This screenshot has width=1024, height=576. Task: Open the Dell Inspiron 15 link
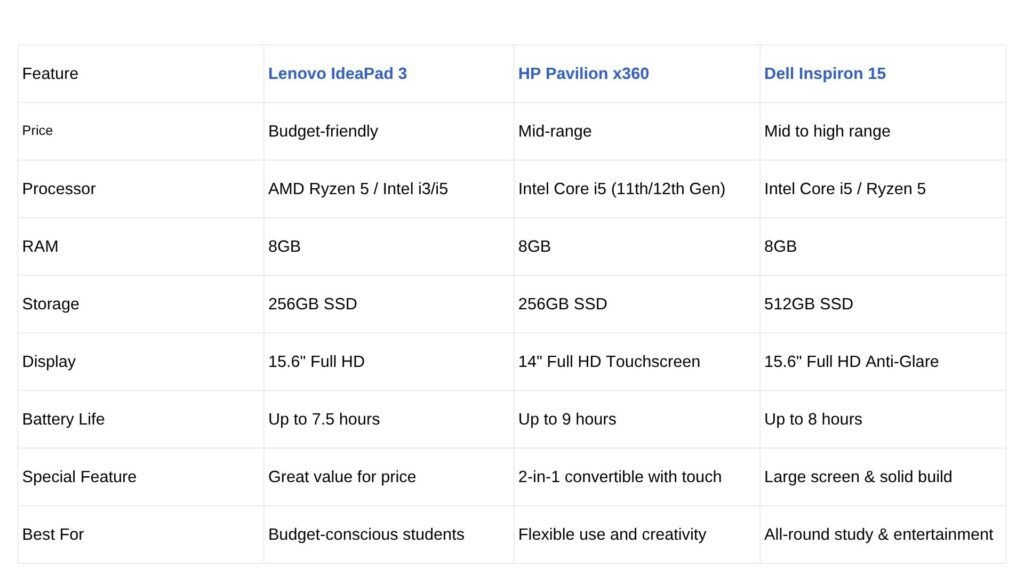(x=825, y=74)
